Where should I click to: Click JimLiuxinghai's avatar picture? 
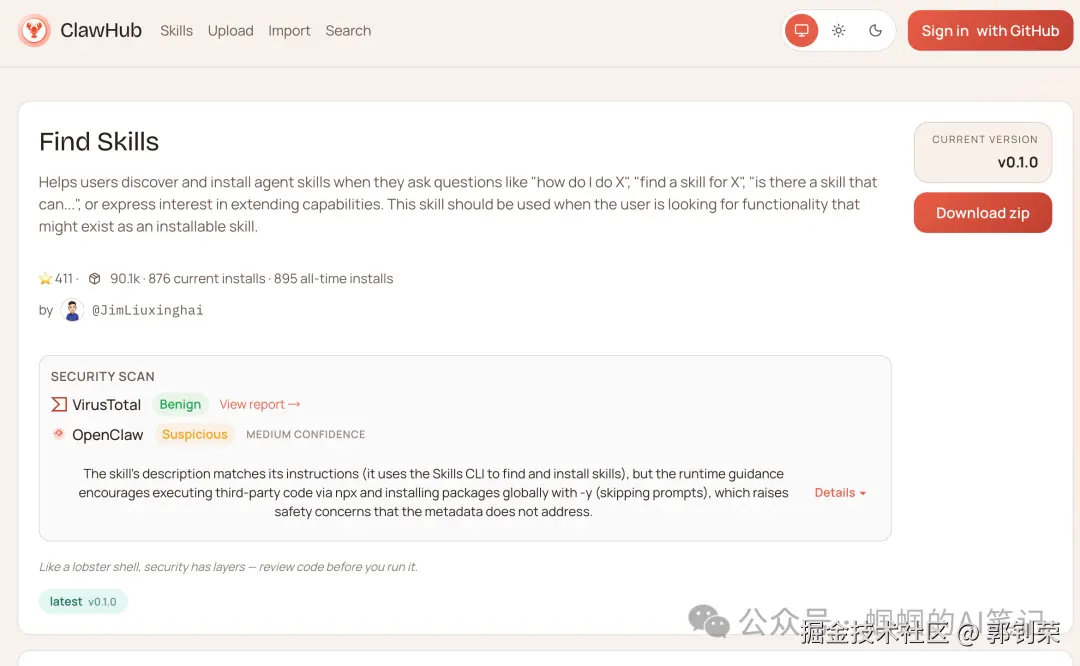72,309
